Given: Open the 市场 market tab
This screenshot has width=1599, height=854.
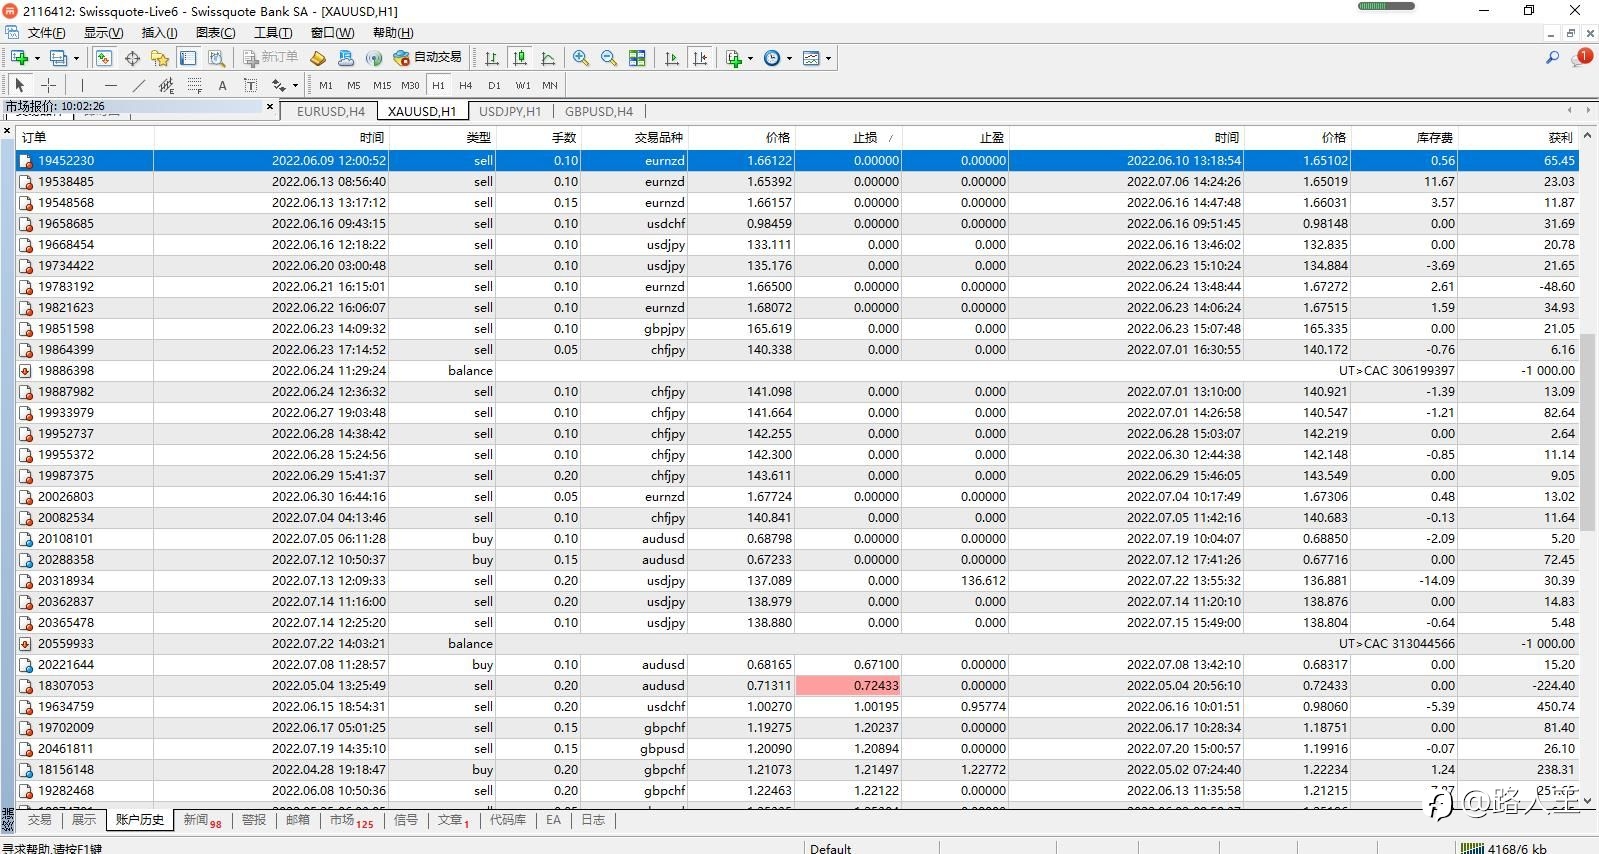Looking at the screenshot, I should pyautogui.click(x=351, y=819).
